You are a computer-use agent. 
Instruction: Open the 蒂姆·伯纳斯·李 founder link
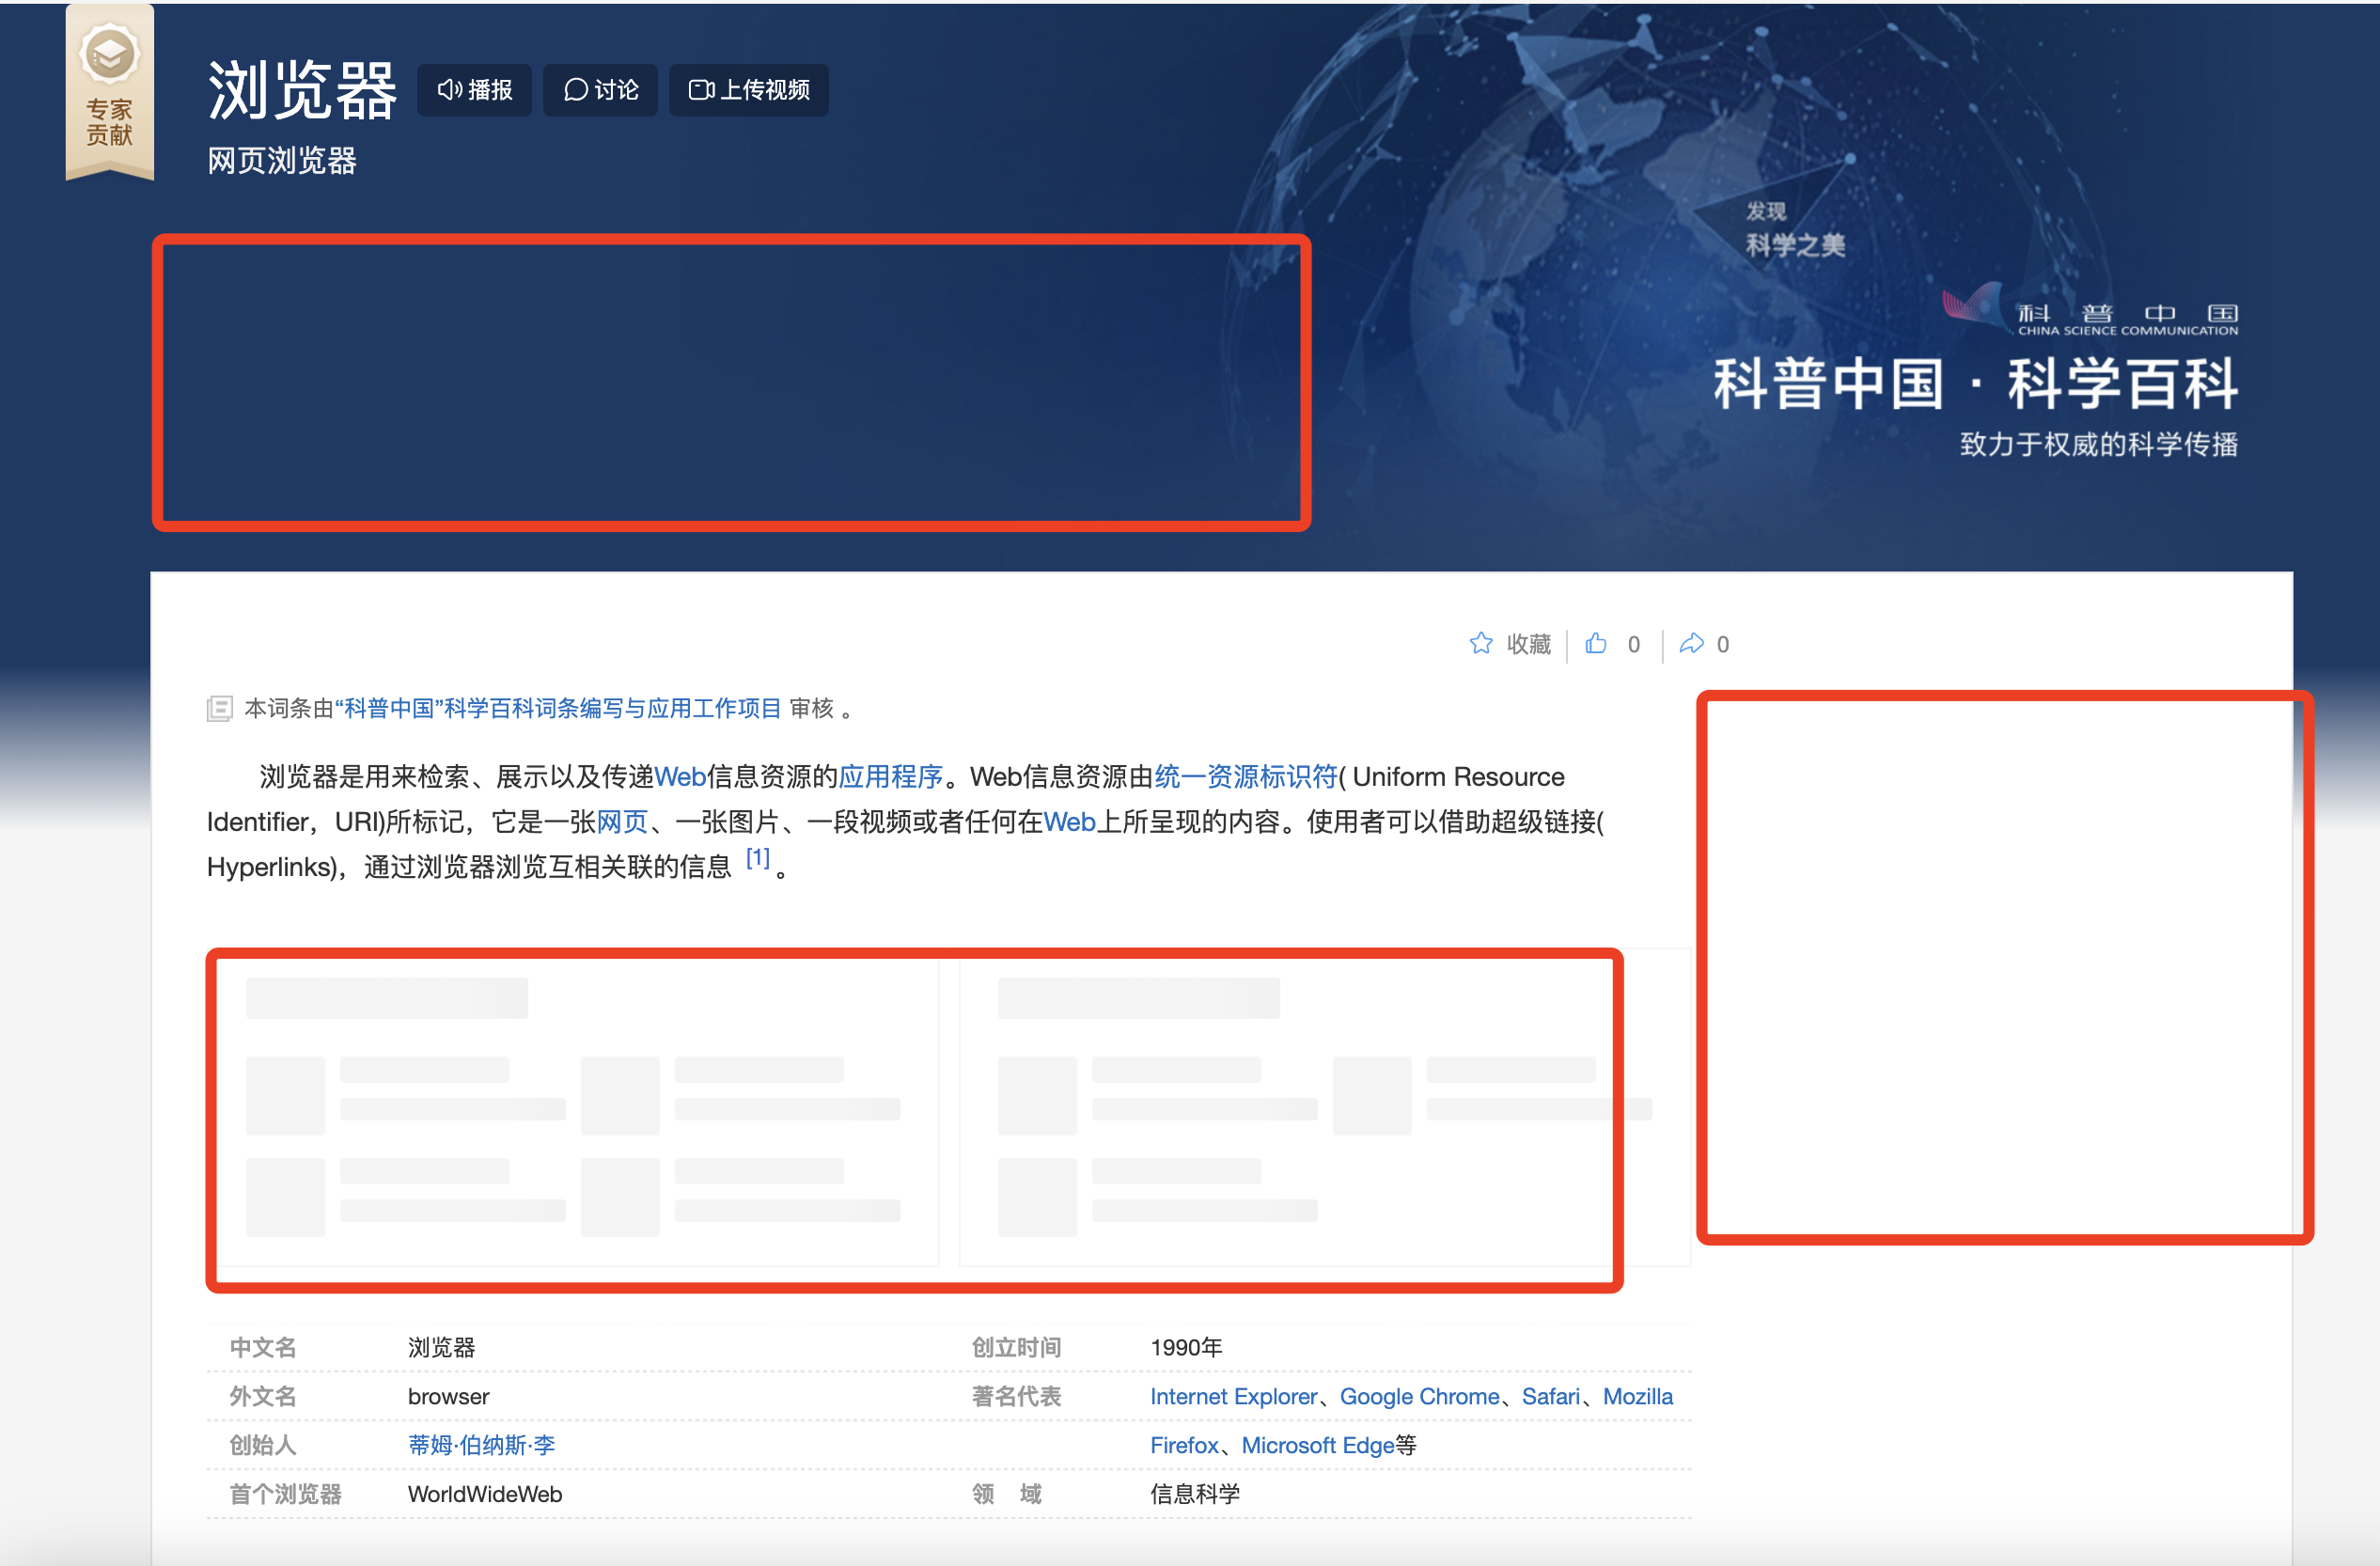482,1445
